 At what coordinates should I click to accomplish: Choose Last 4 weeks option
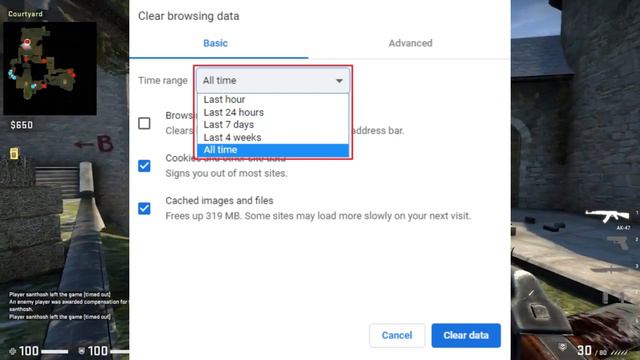273,138
